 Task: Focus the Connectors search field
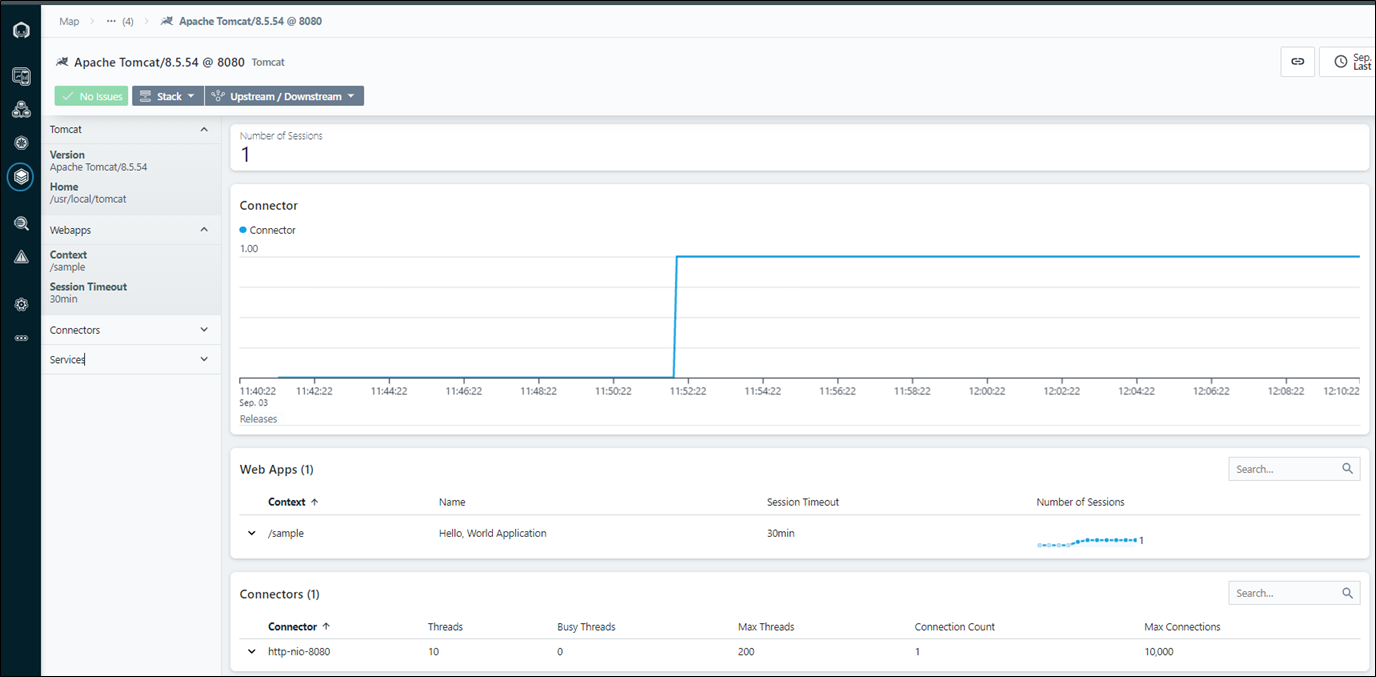click(x=1294, y=593)
